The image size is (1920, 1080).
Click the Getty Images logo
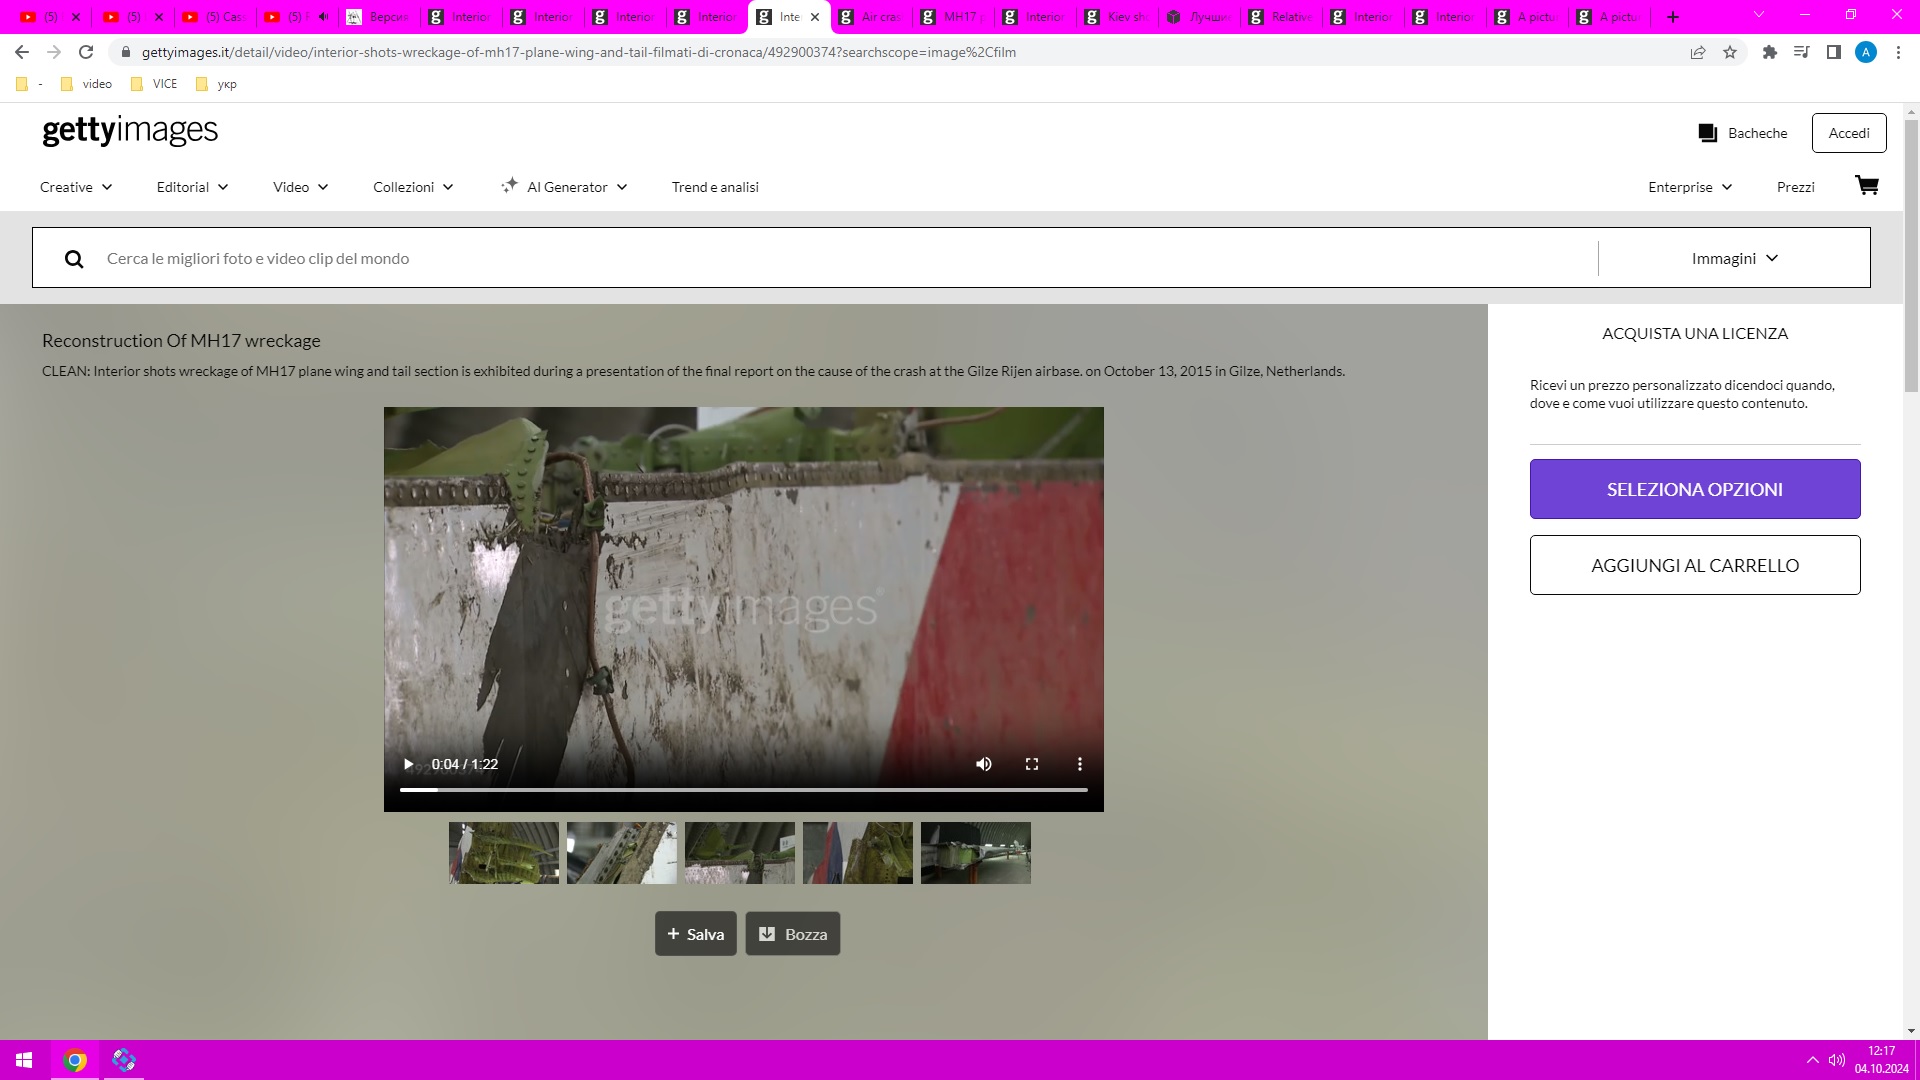[x=130, y=131]
